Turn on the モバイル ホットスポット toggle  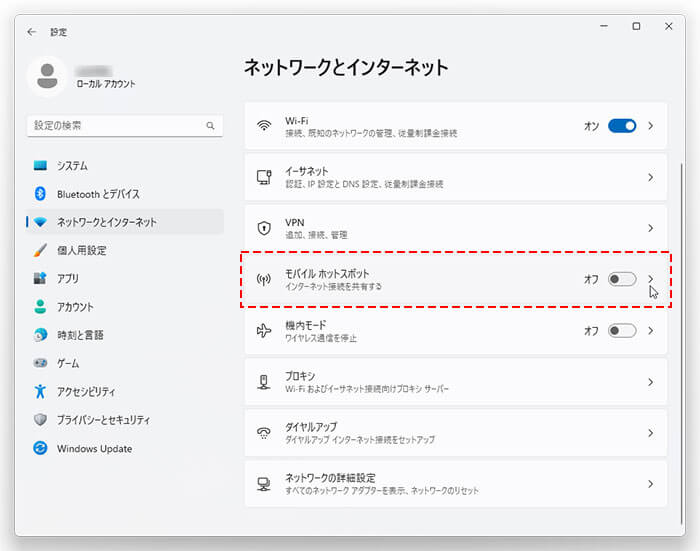click(x=622, y=280)
